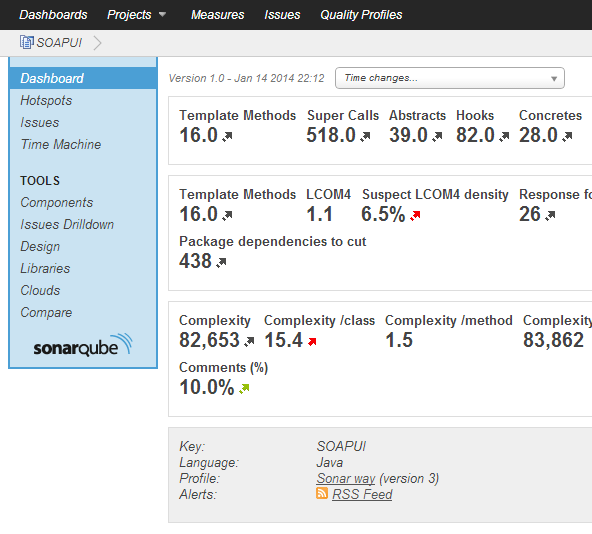The width and height of the screenshot is (592, 534).
Task: Click the value 83,862
Action: tap(553, 340)
